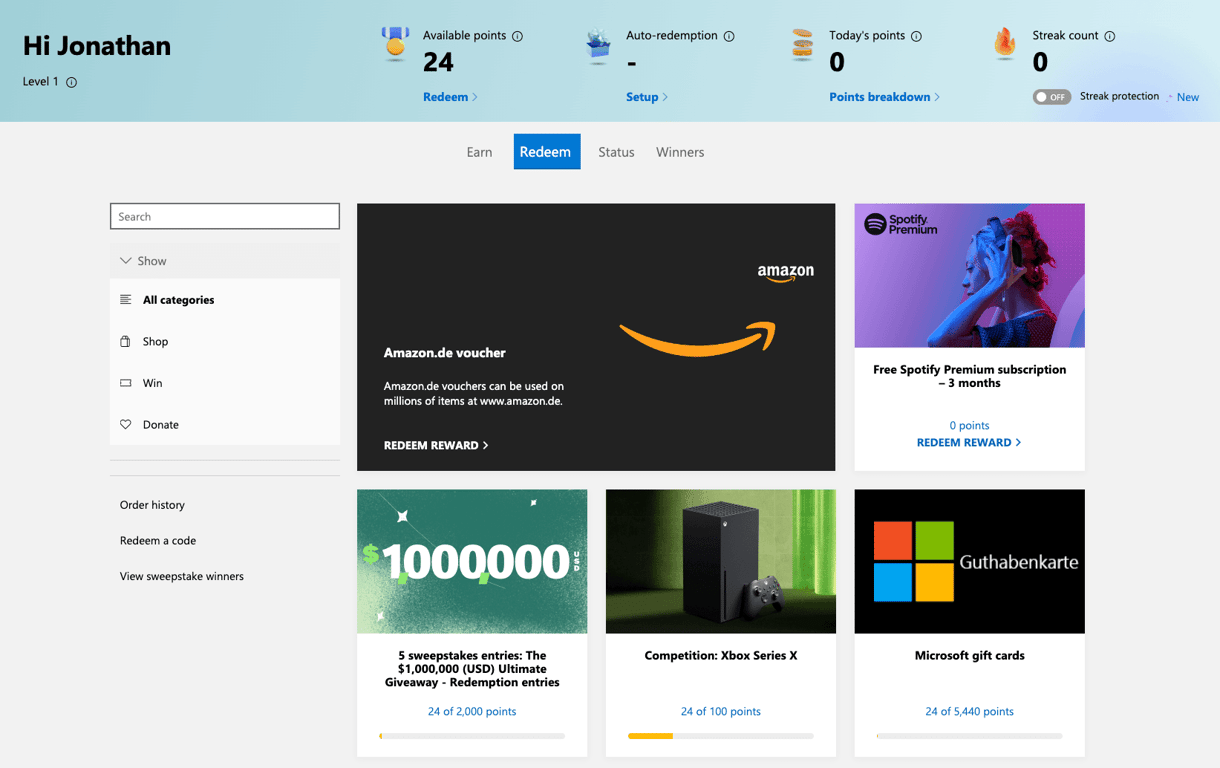Click the Search rewards field
Screen dimensions: 1220x768
[x=225, y=216]
